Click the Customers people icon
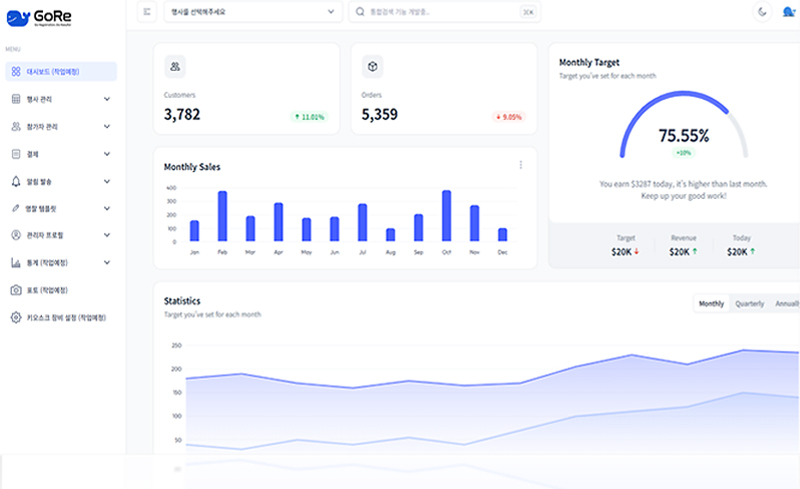800x489 pixels. (x=175, y=66)
